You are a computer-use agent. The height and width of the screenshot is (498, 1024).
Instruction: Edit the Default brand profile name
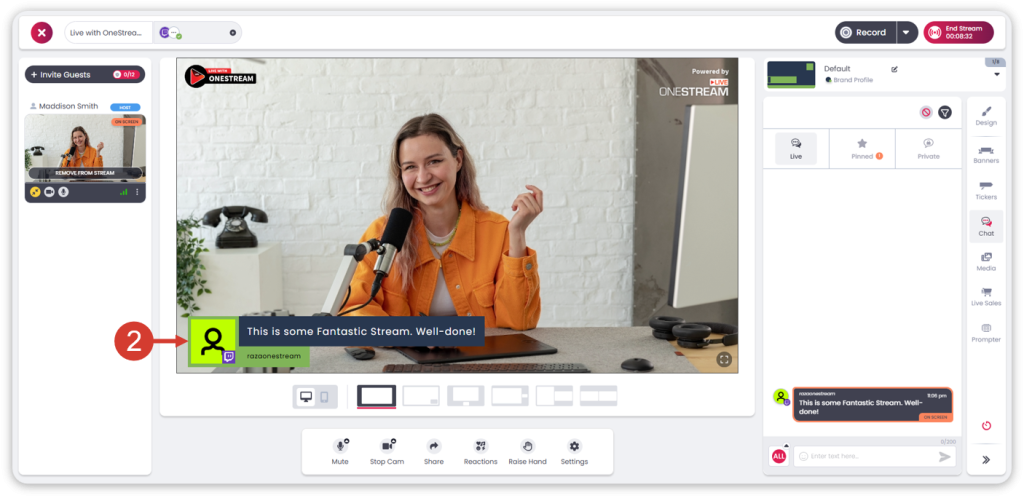[895, 69]
